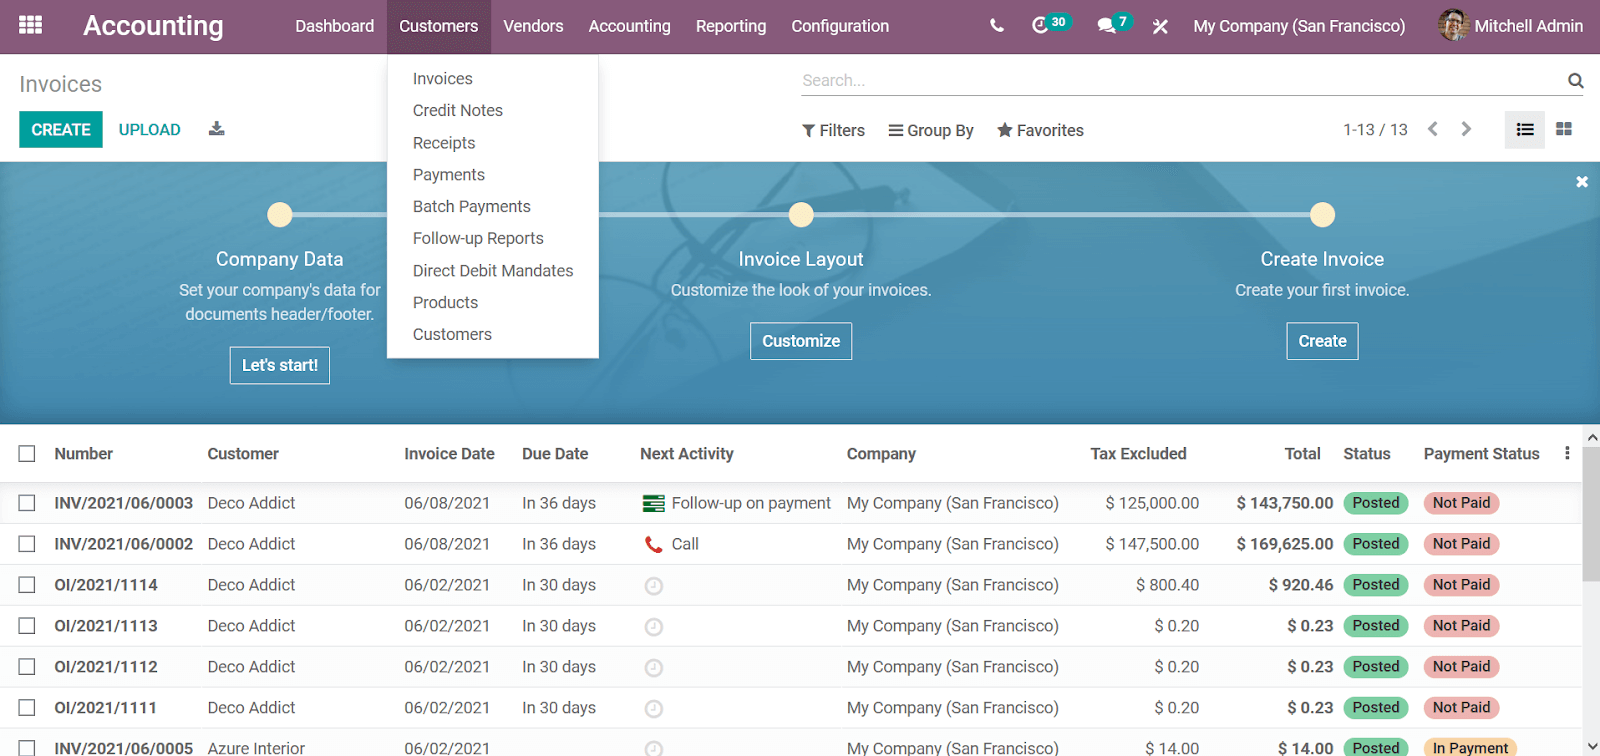Screen dimensions: 1600x756
Task: Open the messages chat bubble icon
Action: click(1106, 26)
